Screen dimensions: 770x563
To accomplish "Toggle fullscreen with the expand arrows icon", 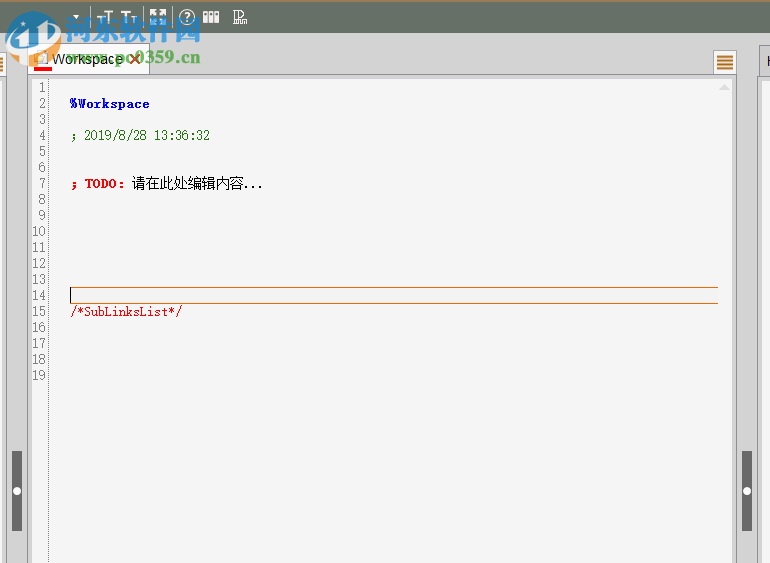I will [158, 17].
